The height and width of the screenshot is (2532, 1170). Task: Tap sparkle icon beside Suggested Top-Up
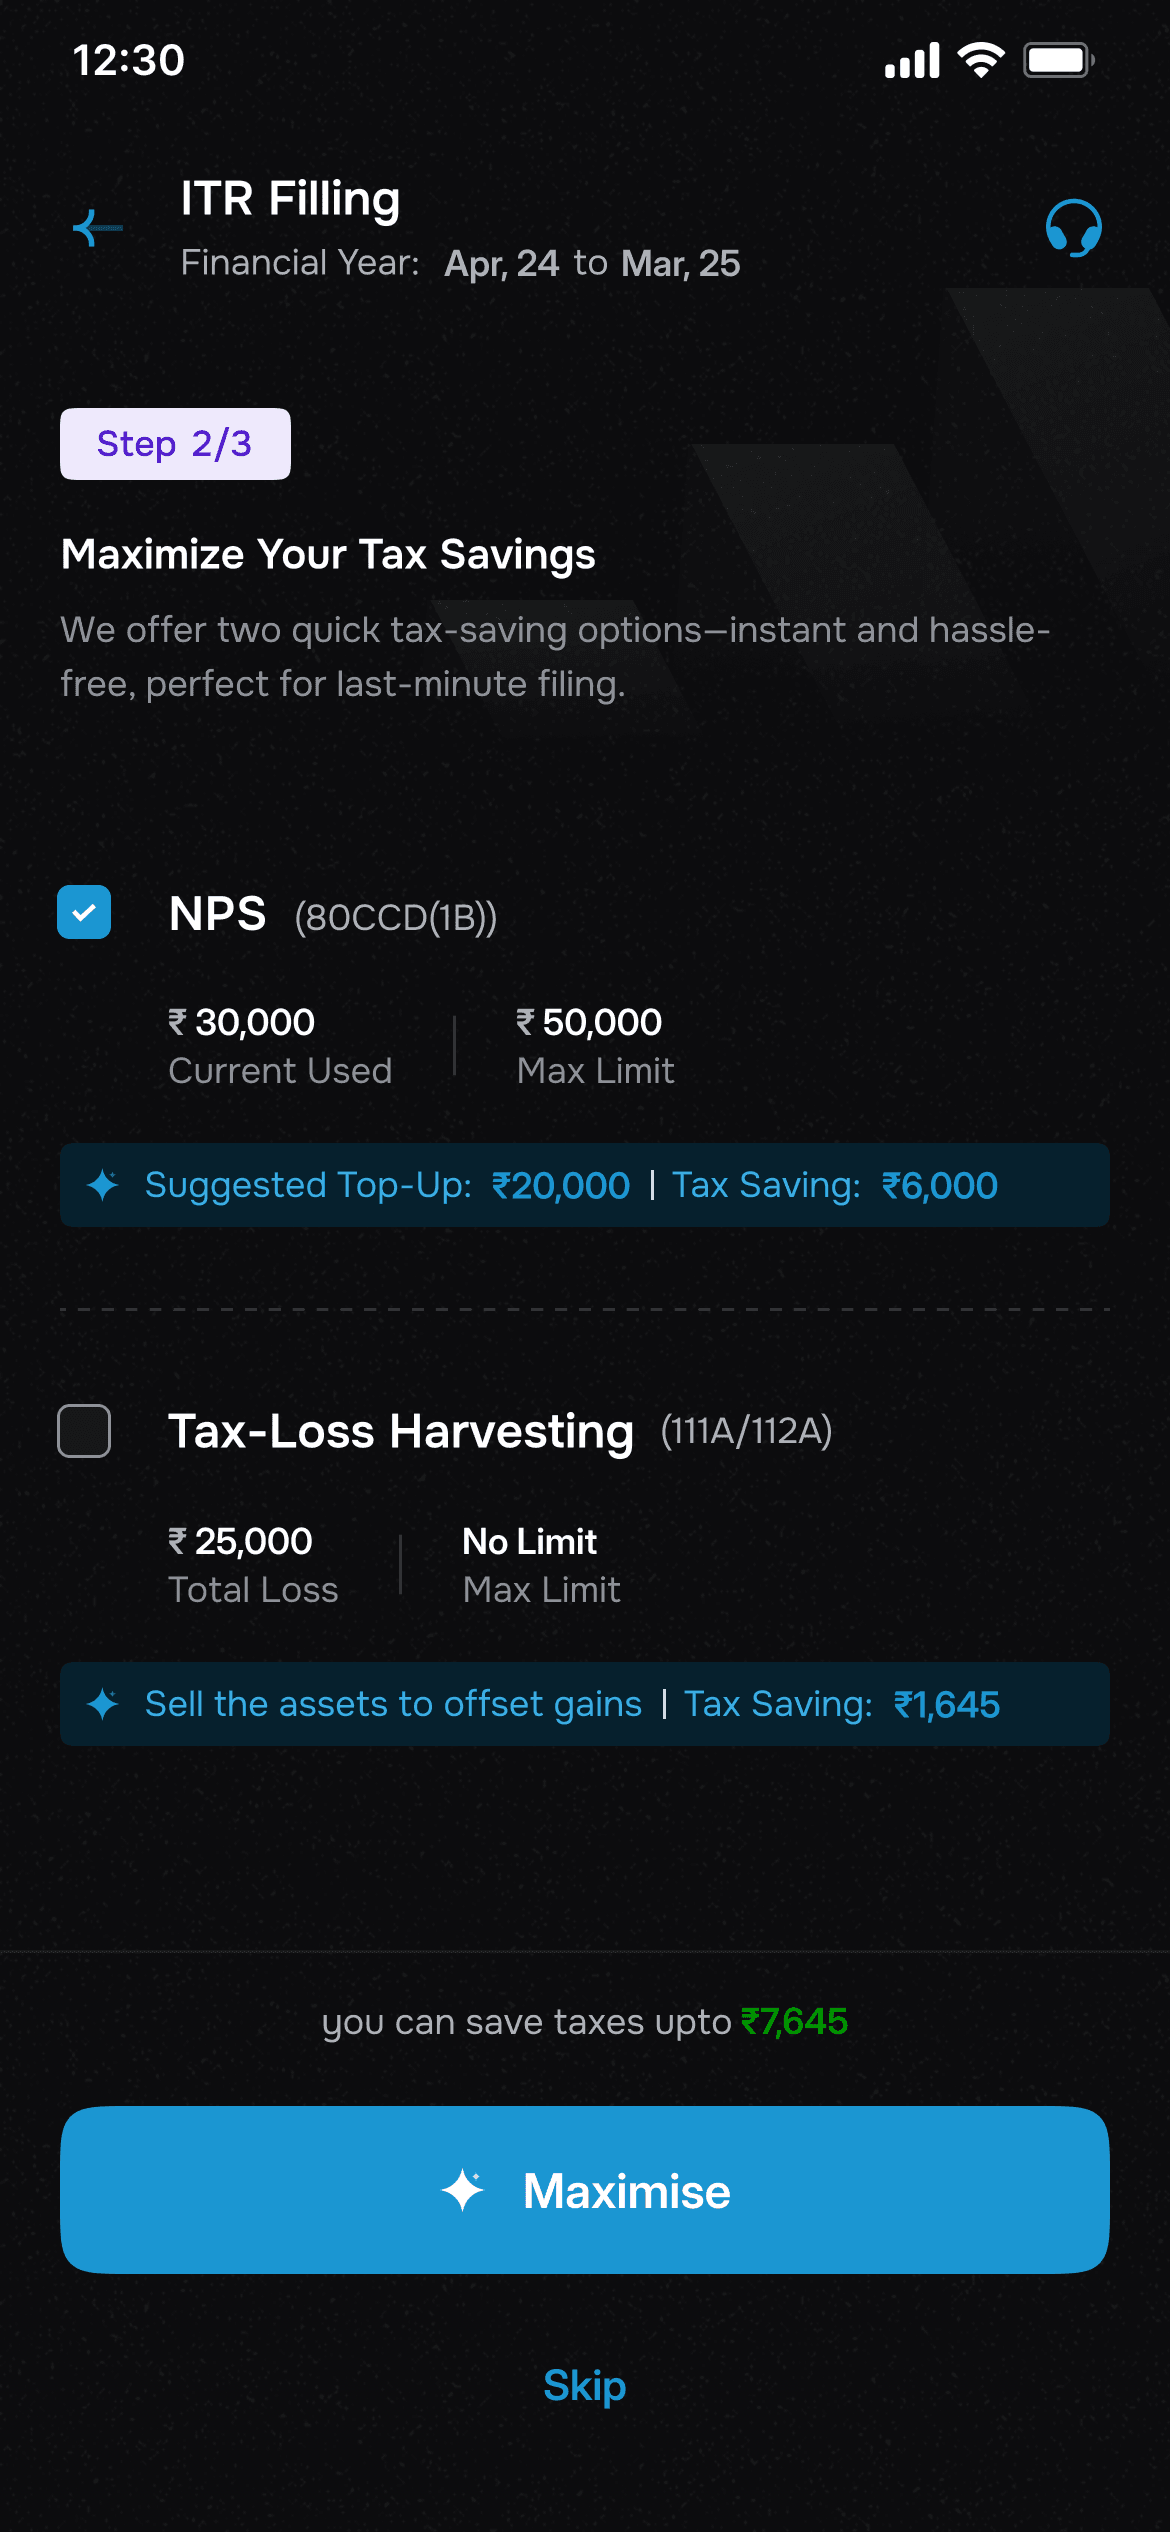(103, 1185)
